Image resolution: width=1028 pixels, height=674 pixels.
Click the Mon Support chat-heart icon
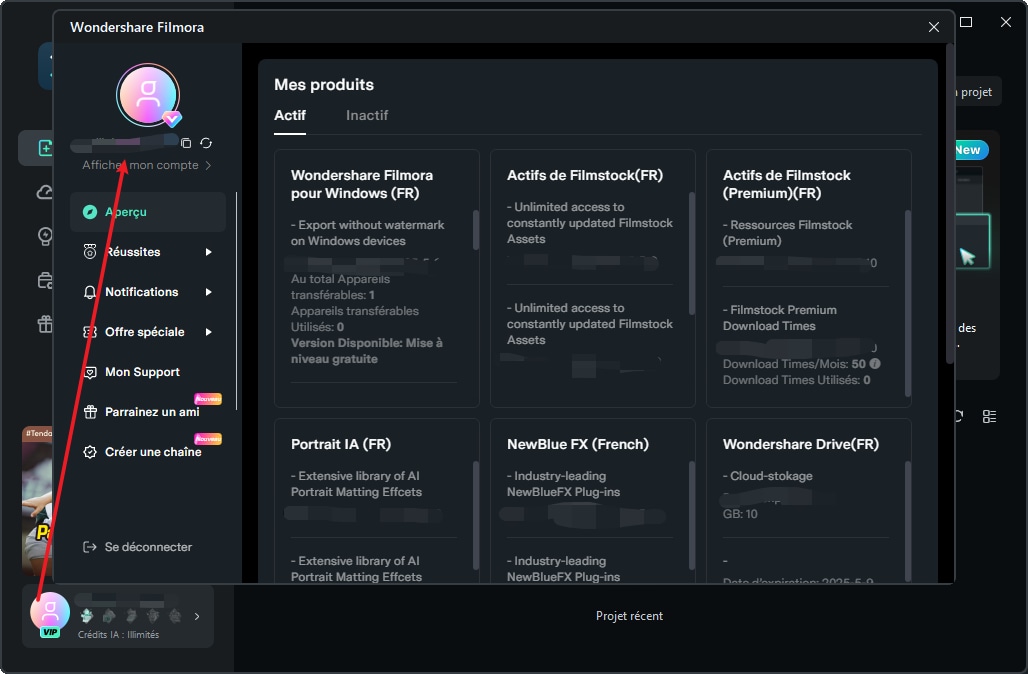pyautogui.click(x=90, y=372)
